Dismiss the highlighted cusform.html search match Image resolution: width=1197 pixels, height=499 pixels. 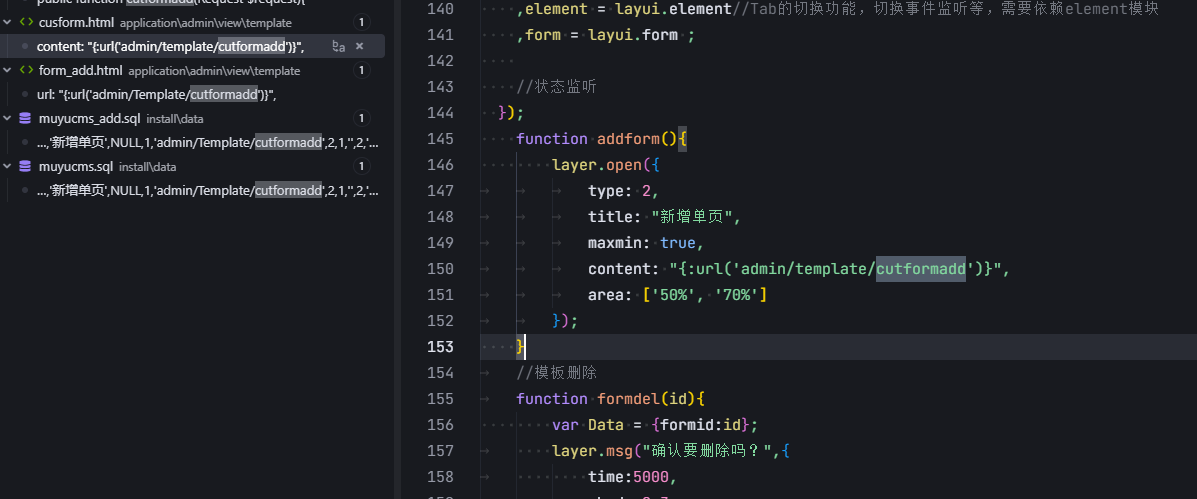click(x=360, y=46)
